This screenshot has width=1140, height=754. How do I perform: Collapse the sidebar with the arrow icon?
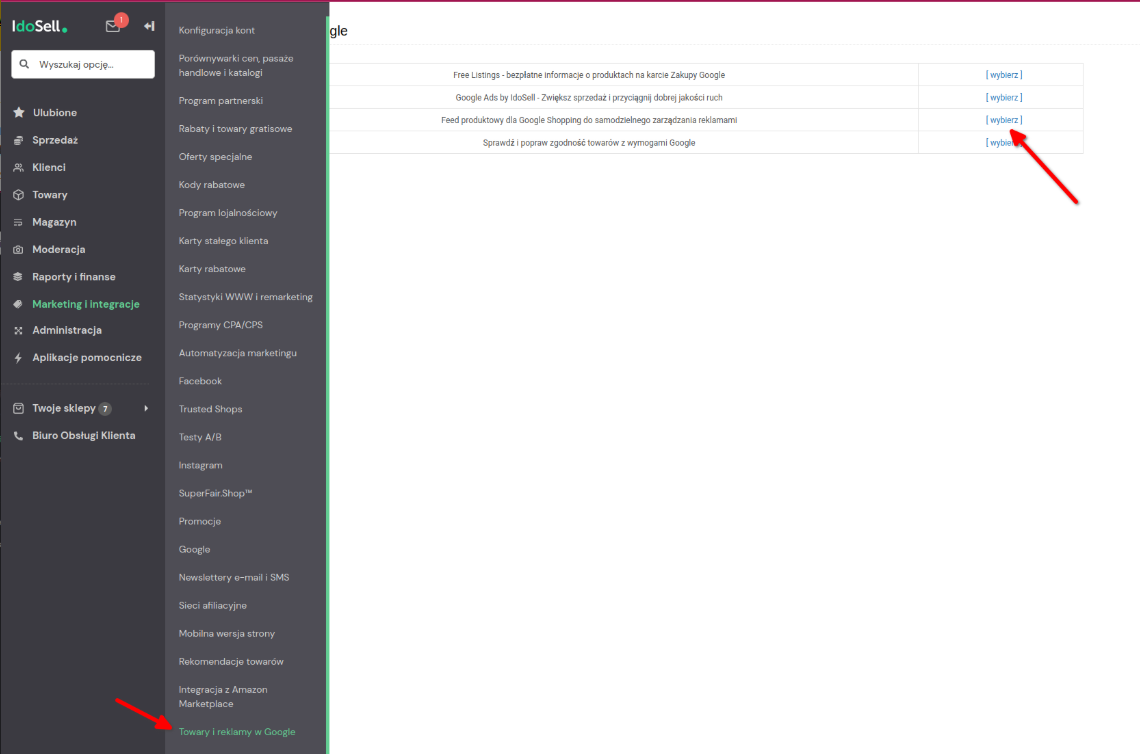149,26
